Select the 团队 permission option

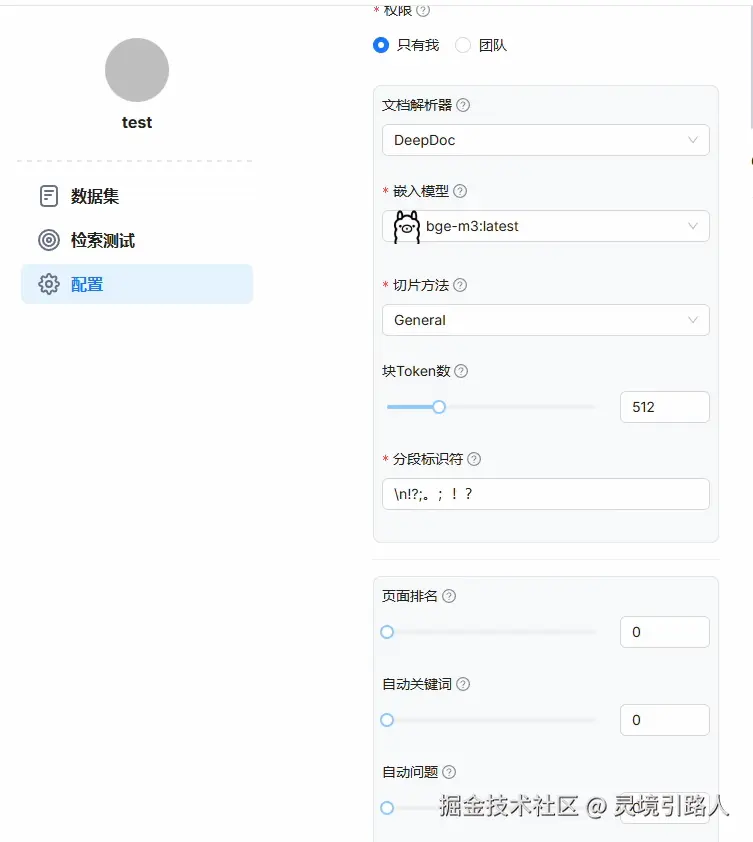(x=461, y=45)
